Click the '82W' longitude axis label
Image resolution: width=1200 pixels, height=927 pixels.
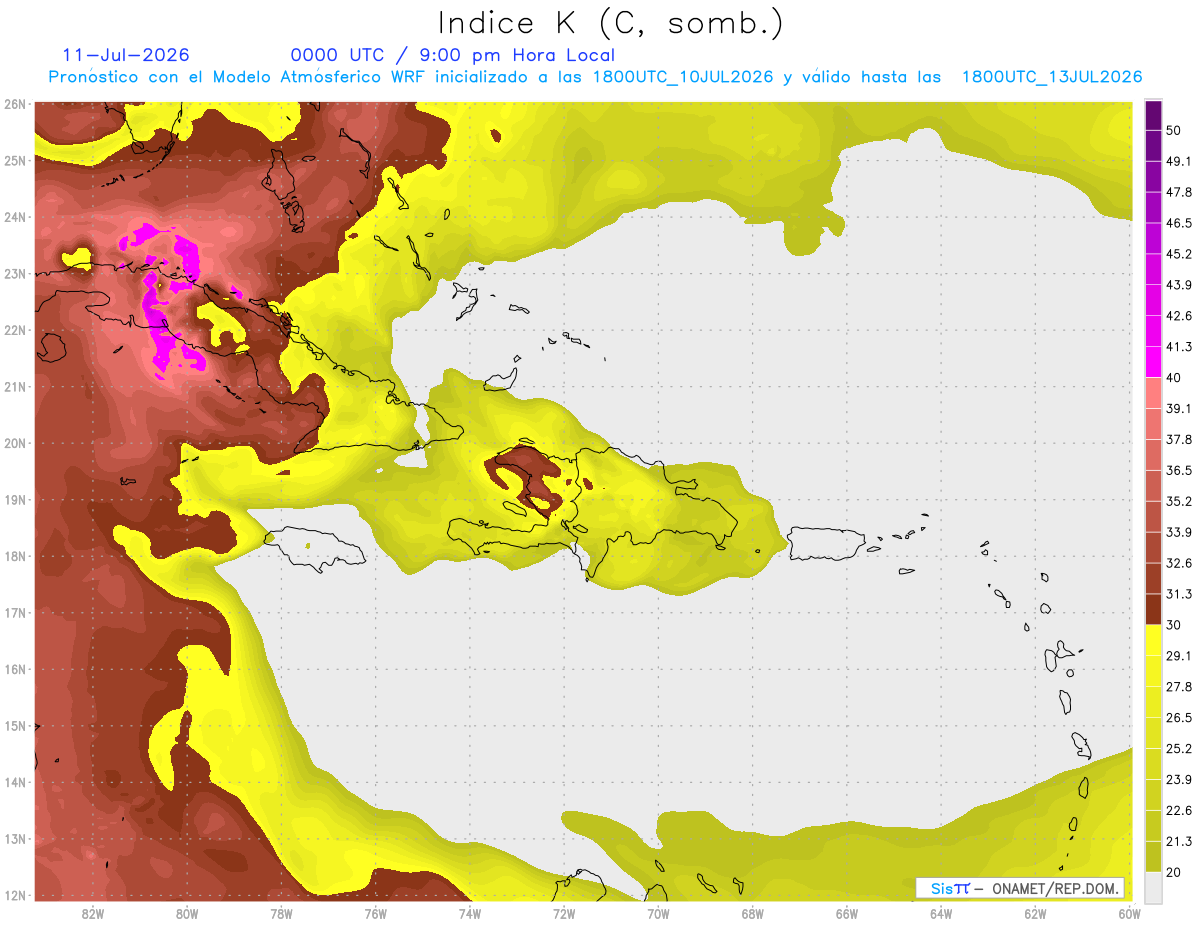[92, 913]
